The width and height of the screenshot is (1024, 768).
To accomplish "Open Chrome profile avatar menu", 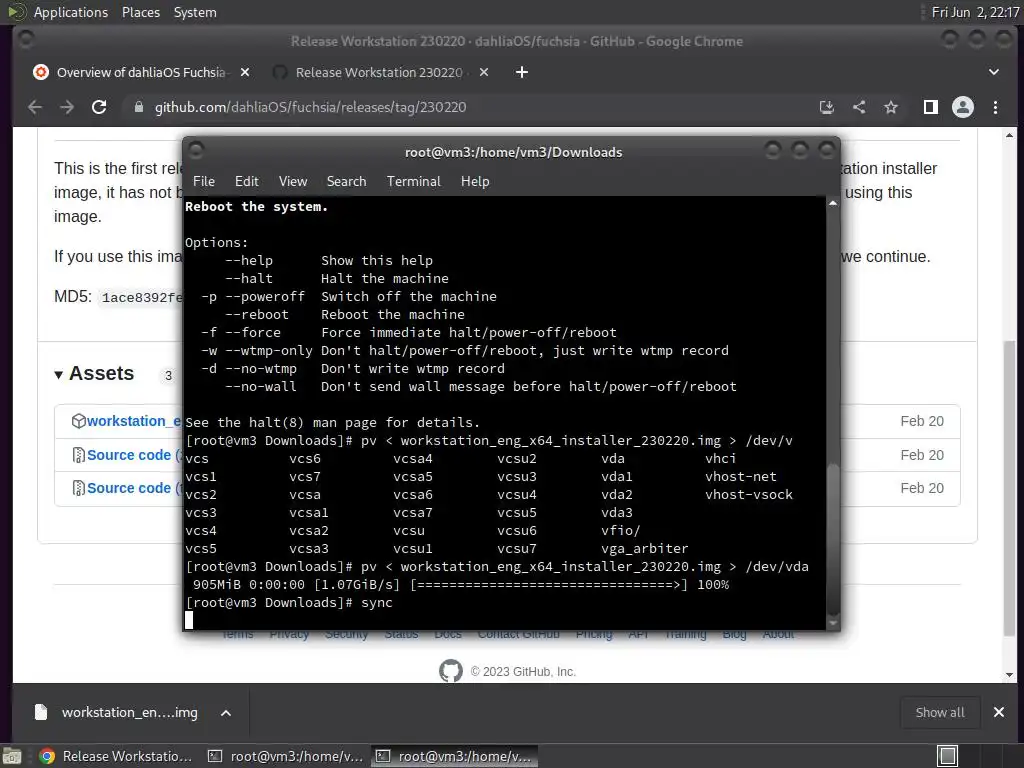I will tap(963, 107).
